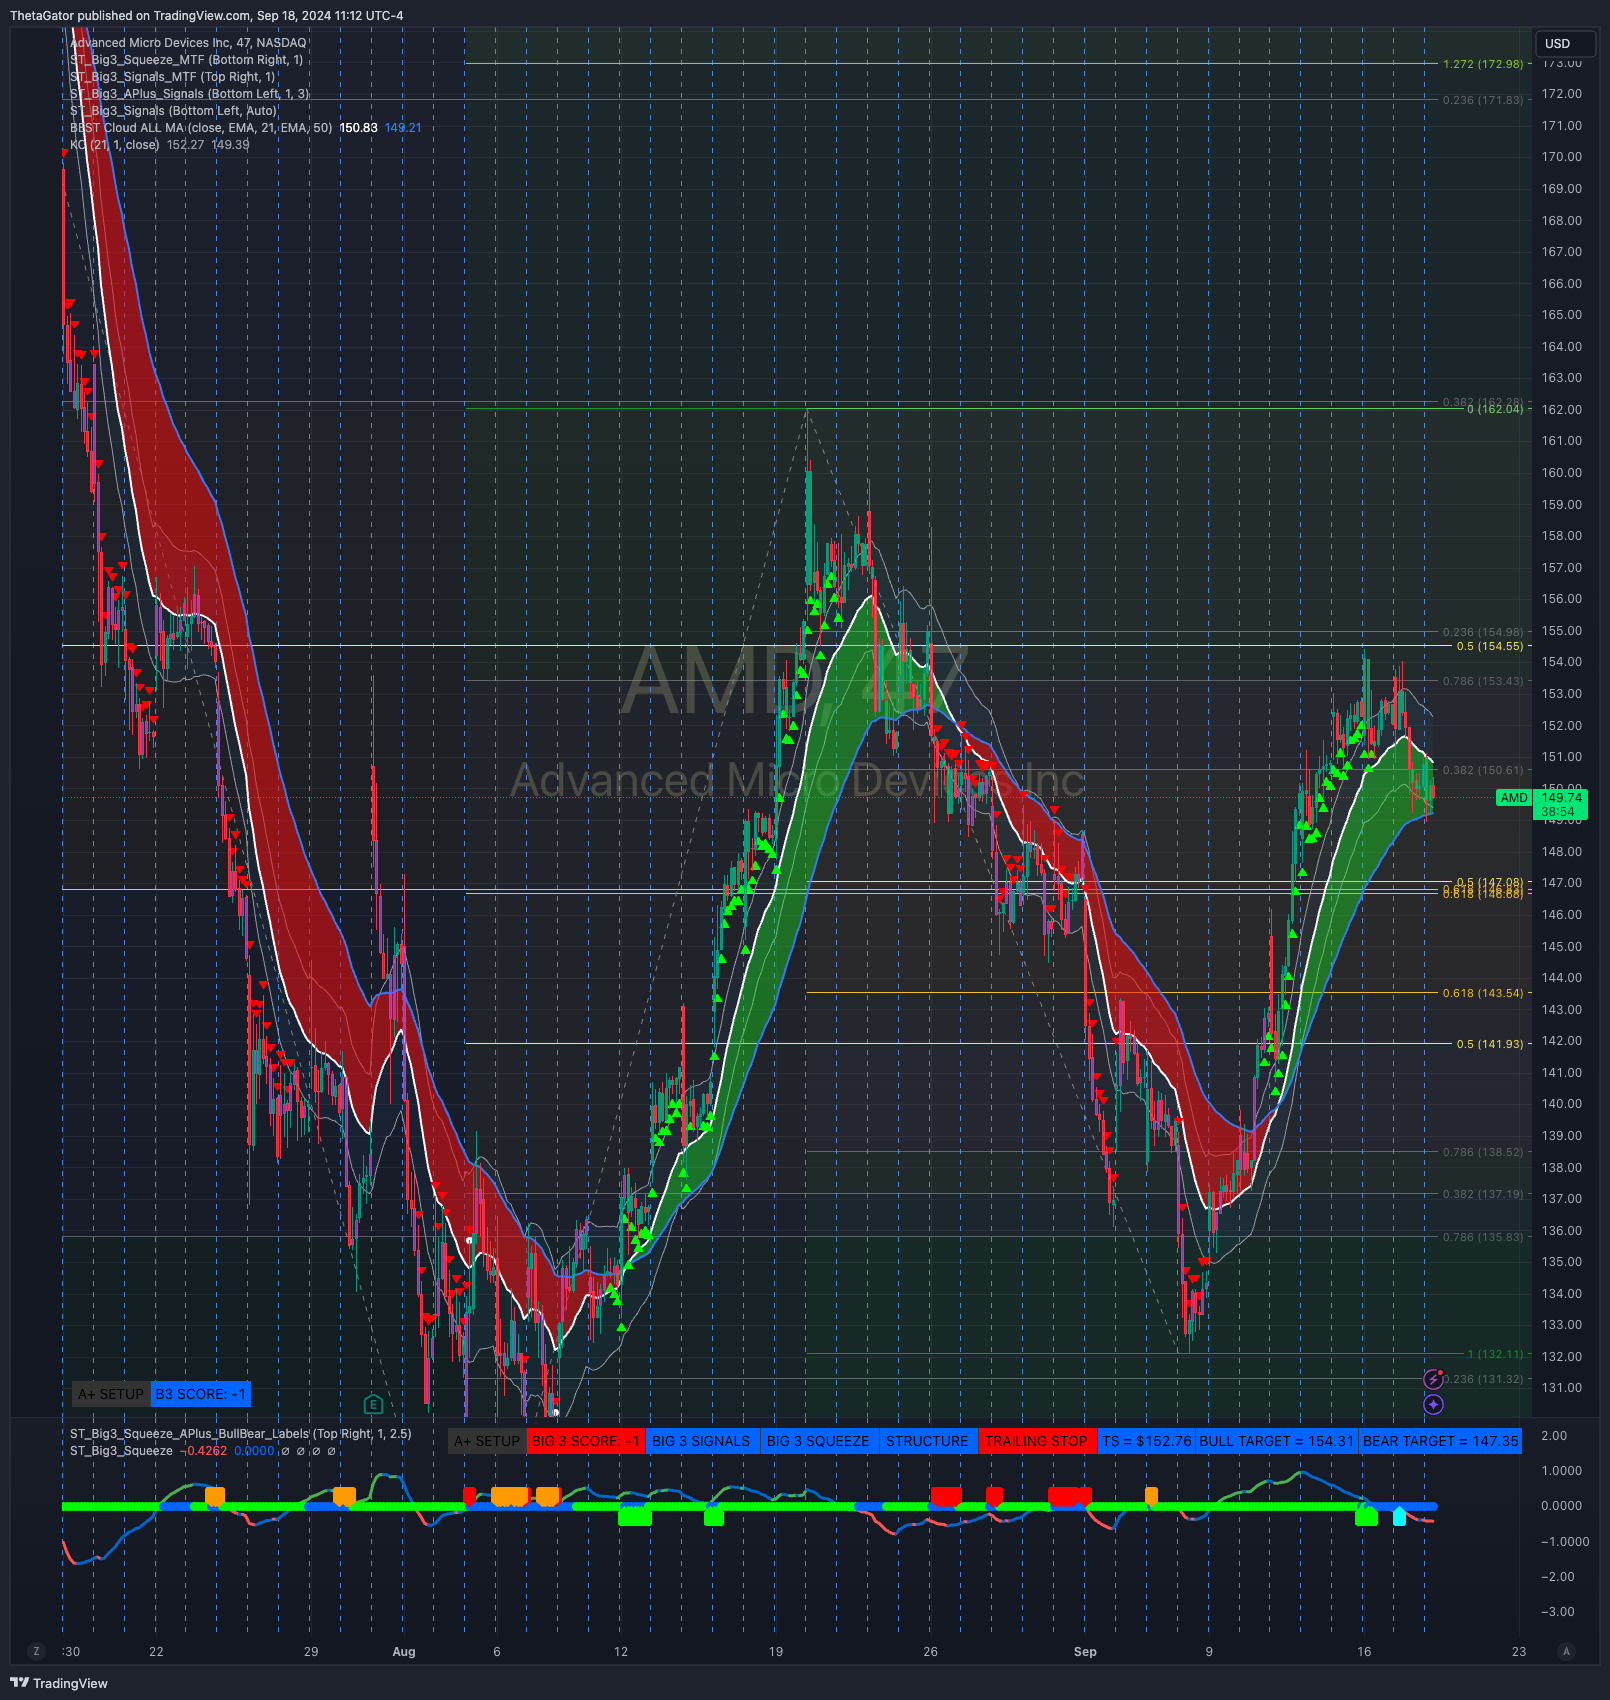Image resolution: width=1610 pixels, height=1700 pixels.
Task: Open the green E earnings marker
Action: point(373,1404)
